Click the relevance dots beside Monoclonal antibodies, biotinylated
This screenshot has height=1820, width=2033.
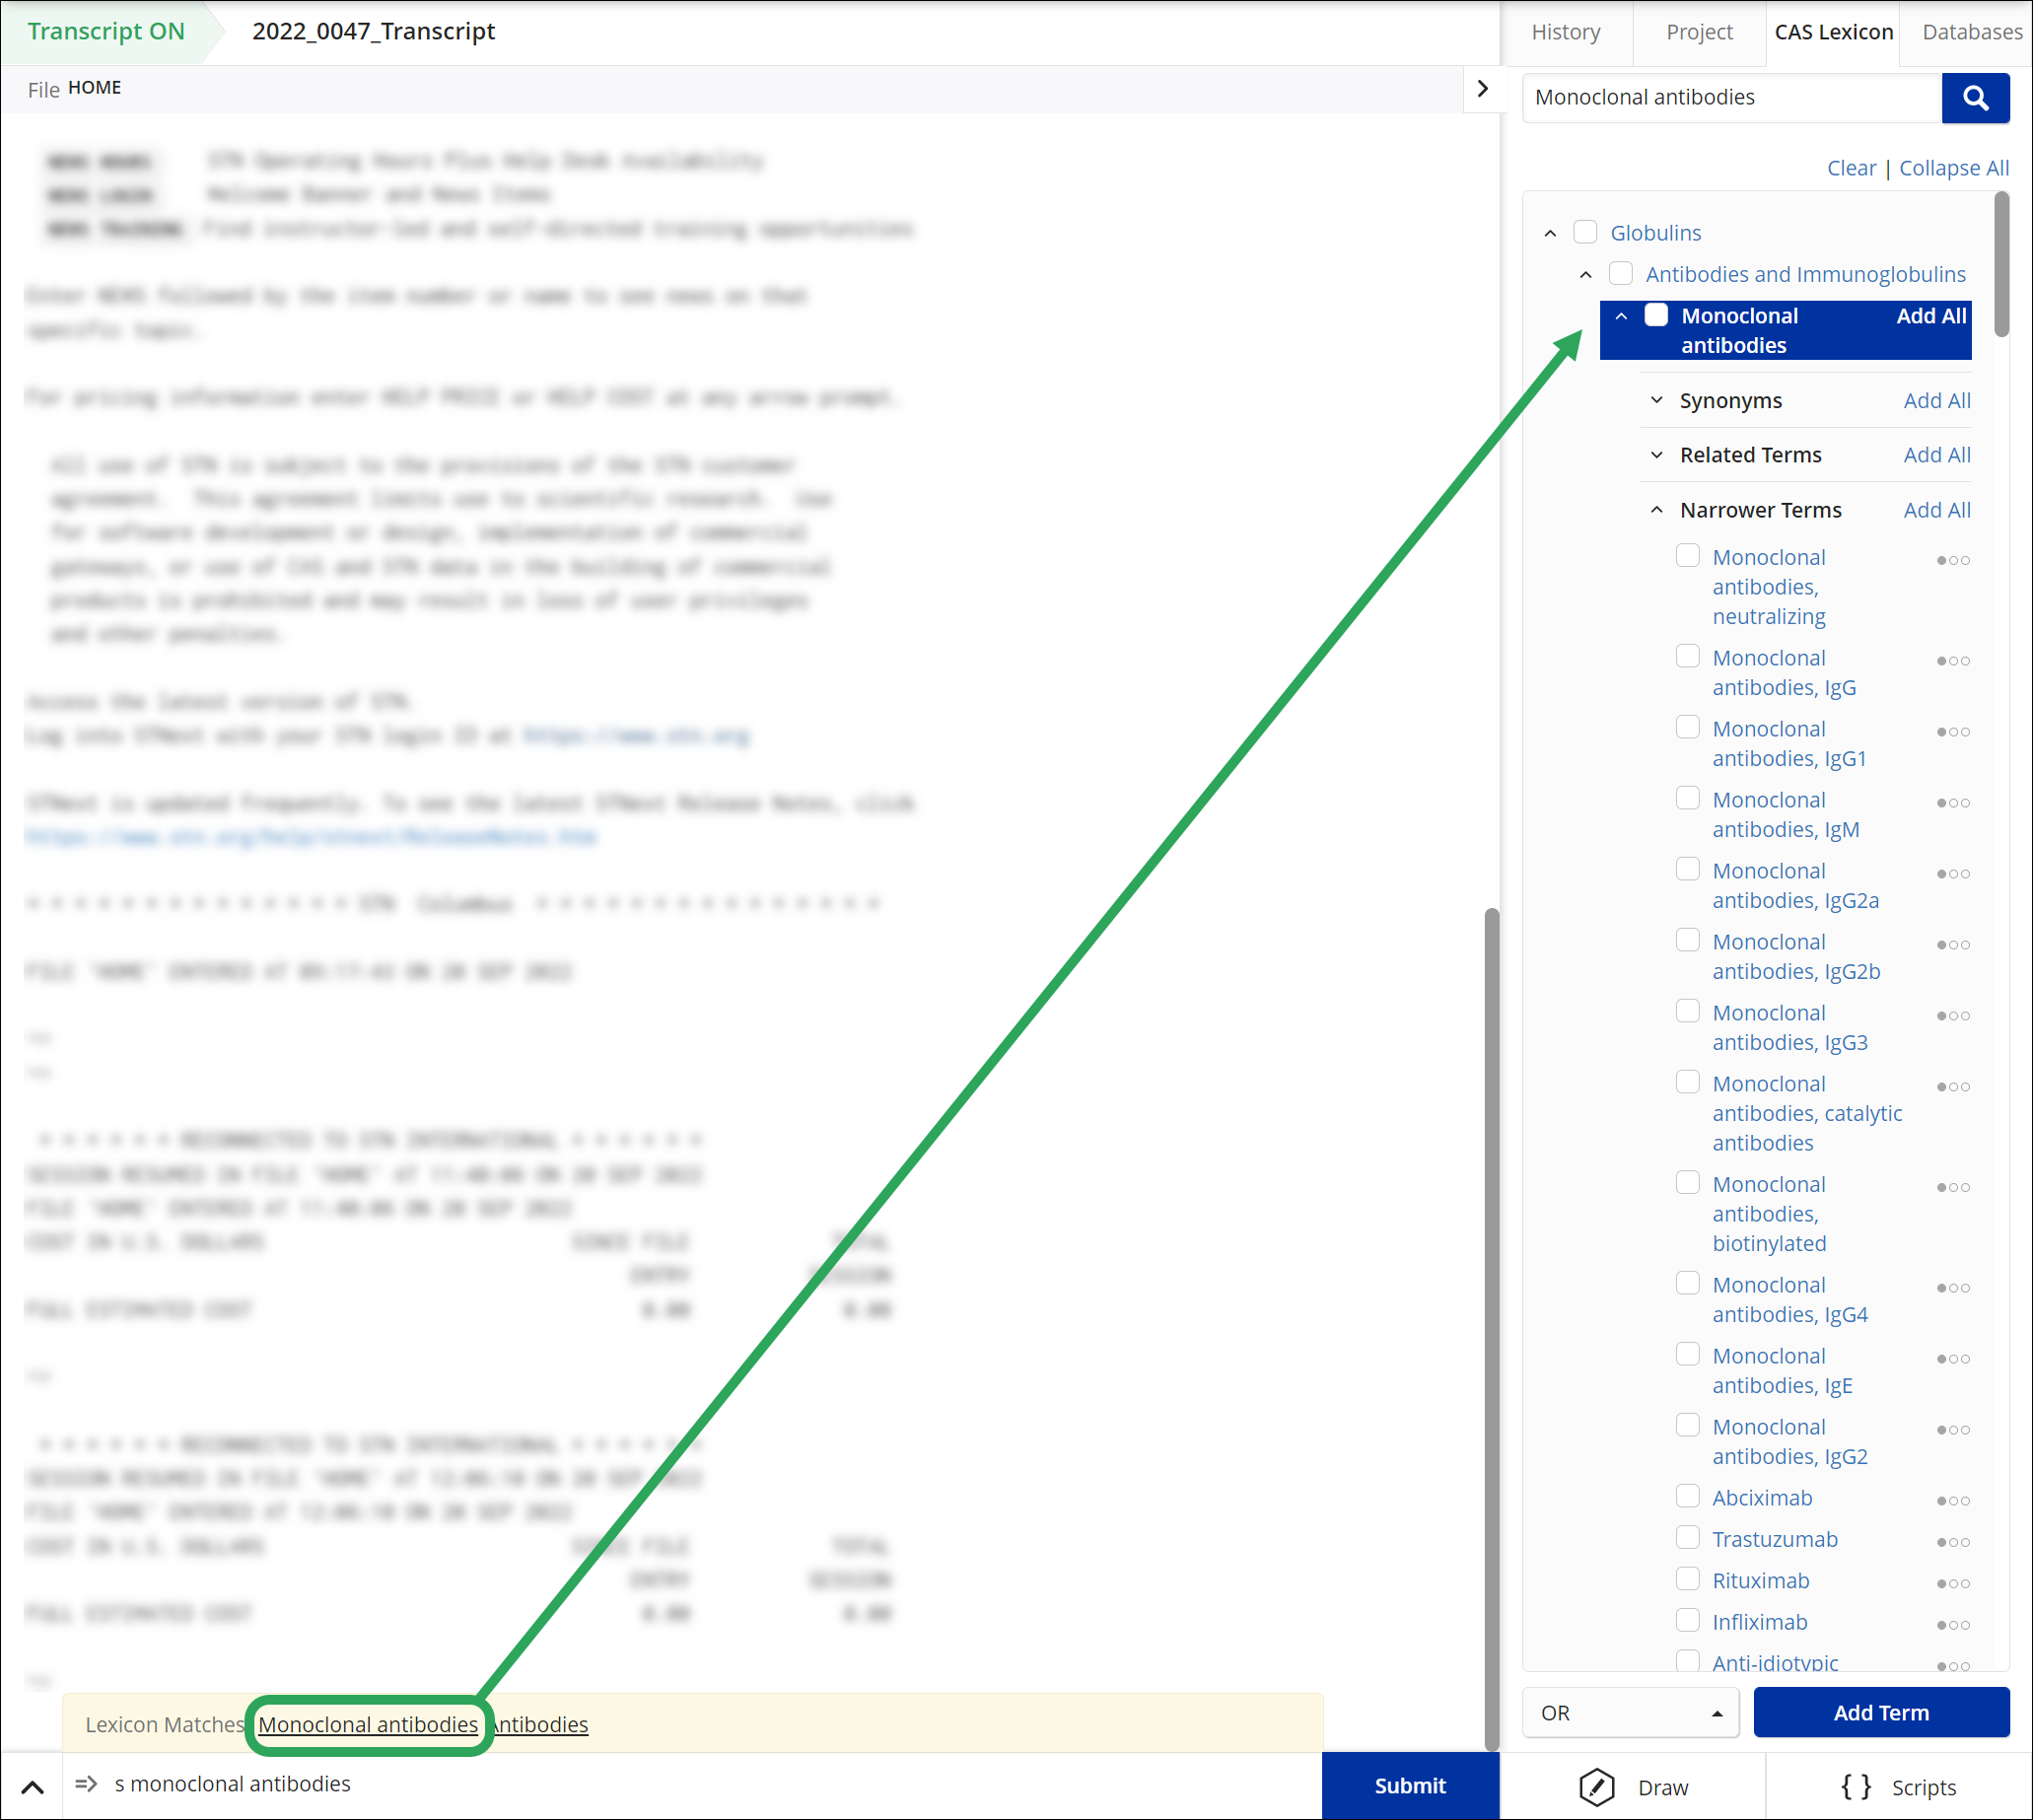[x=1953, y=1188]
